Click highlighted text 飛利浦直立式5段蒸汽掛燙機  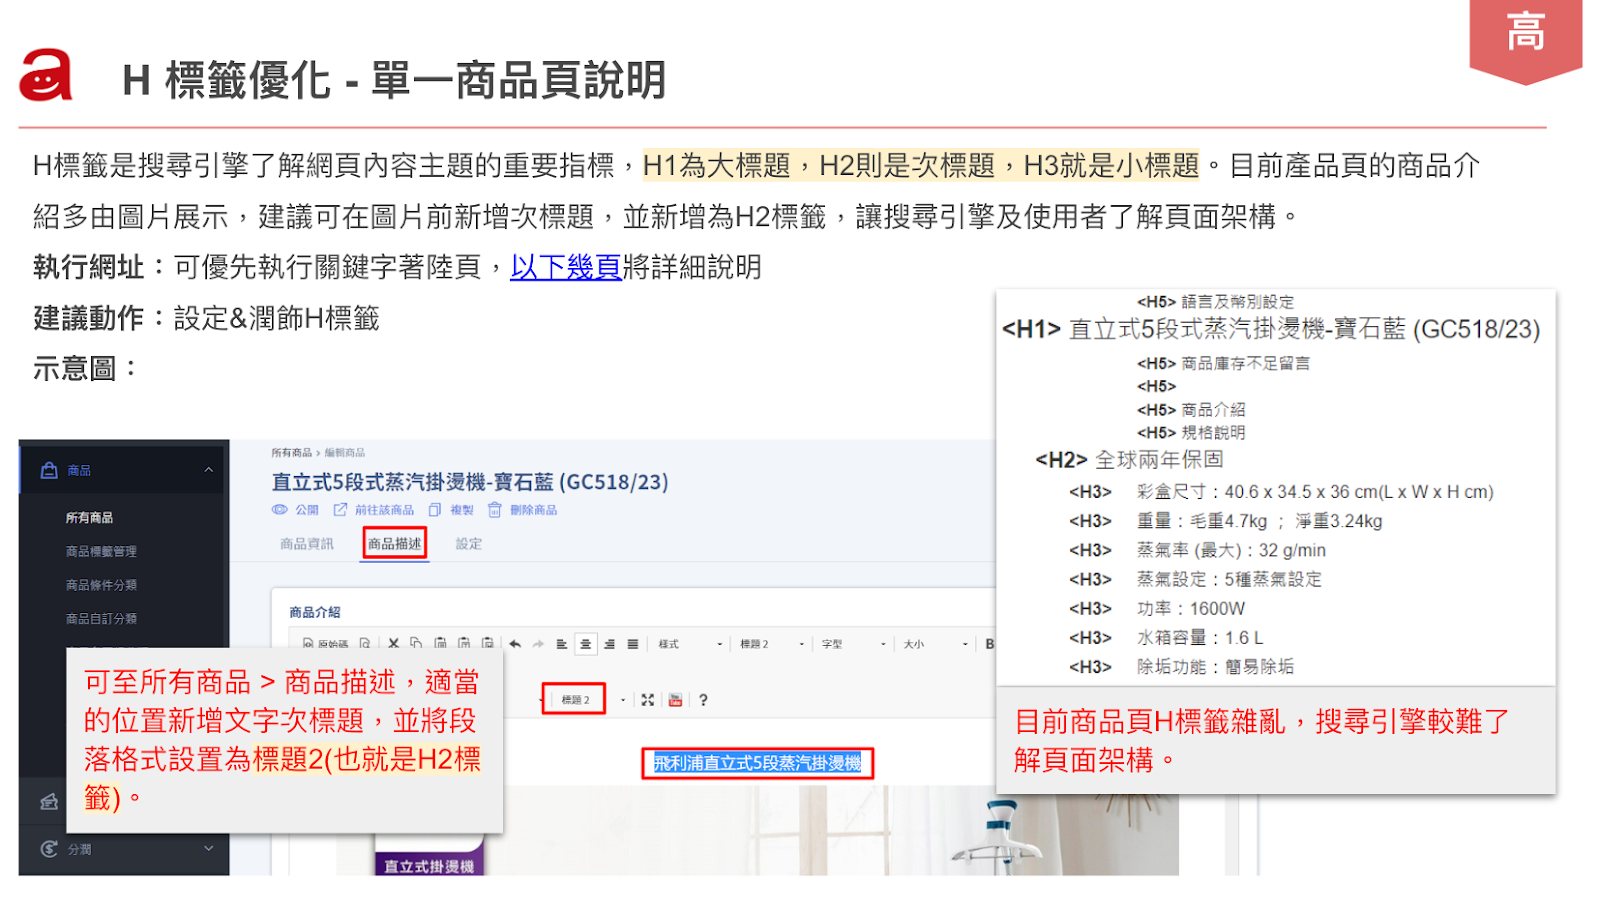tap(757, 763)
